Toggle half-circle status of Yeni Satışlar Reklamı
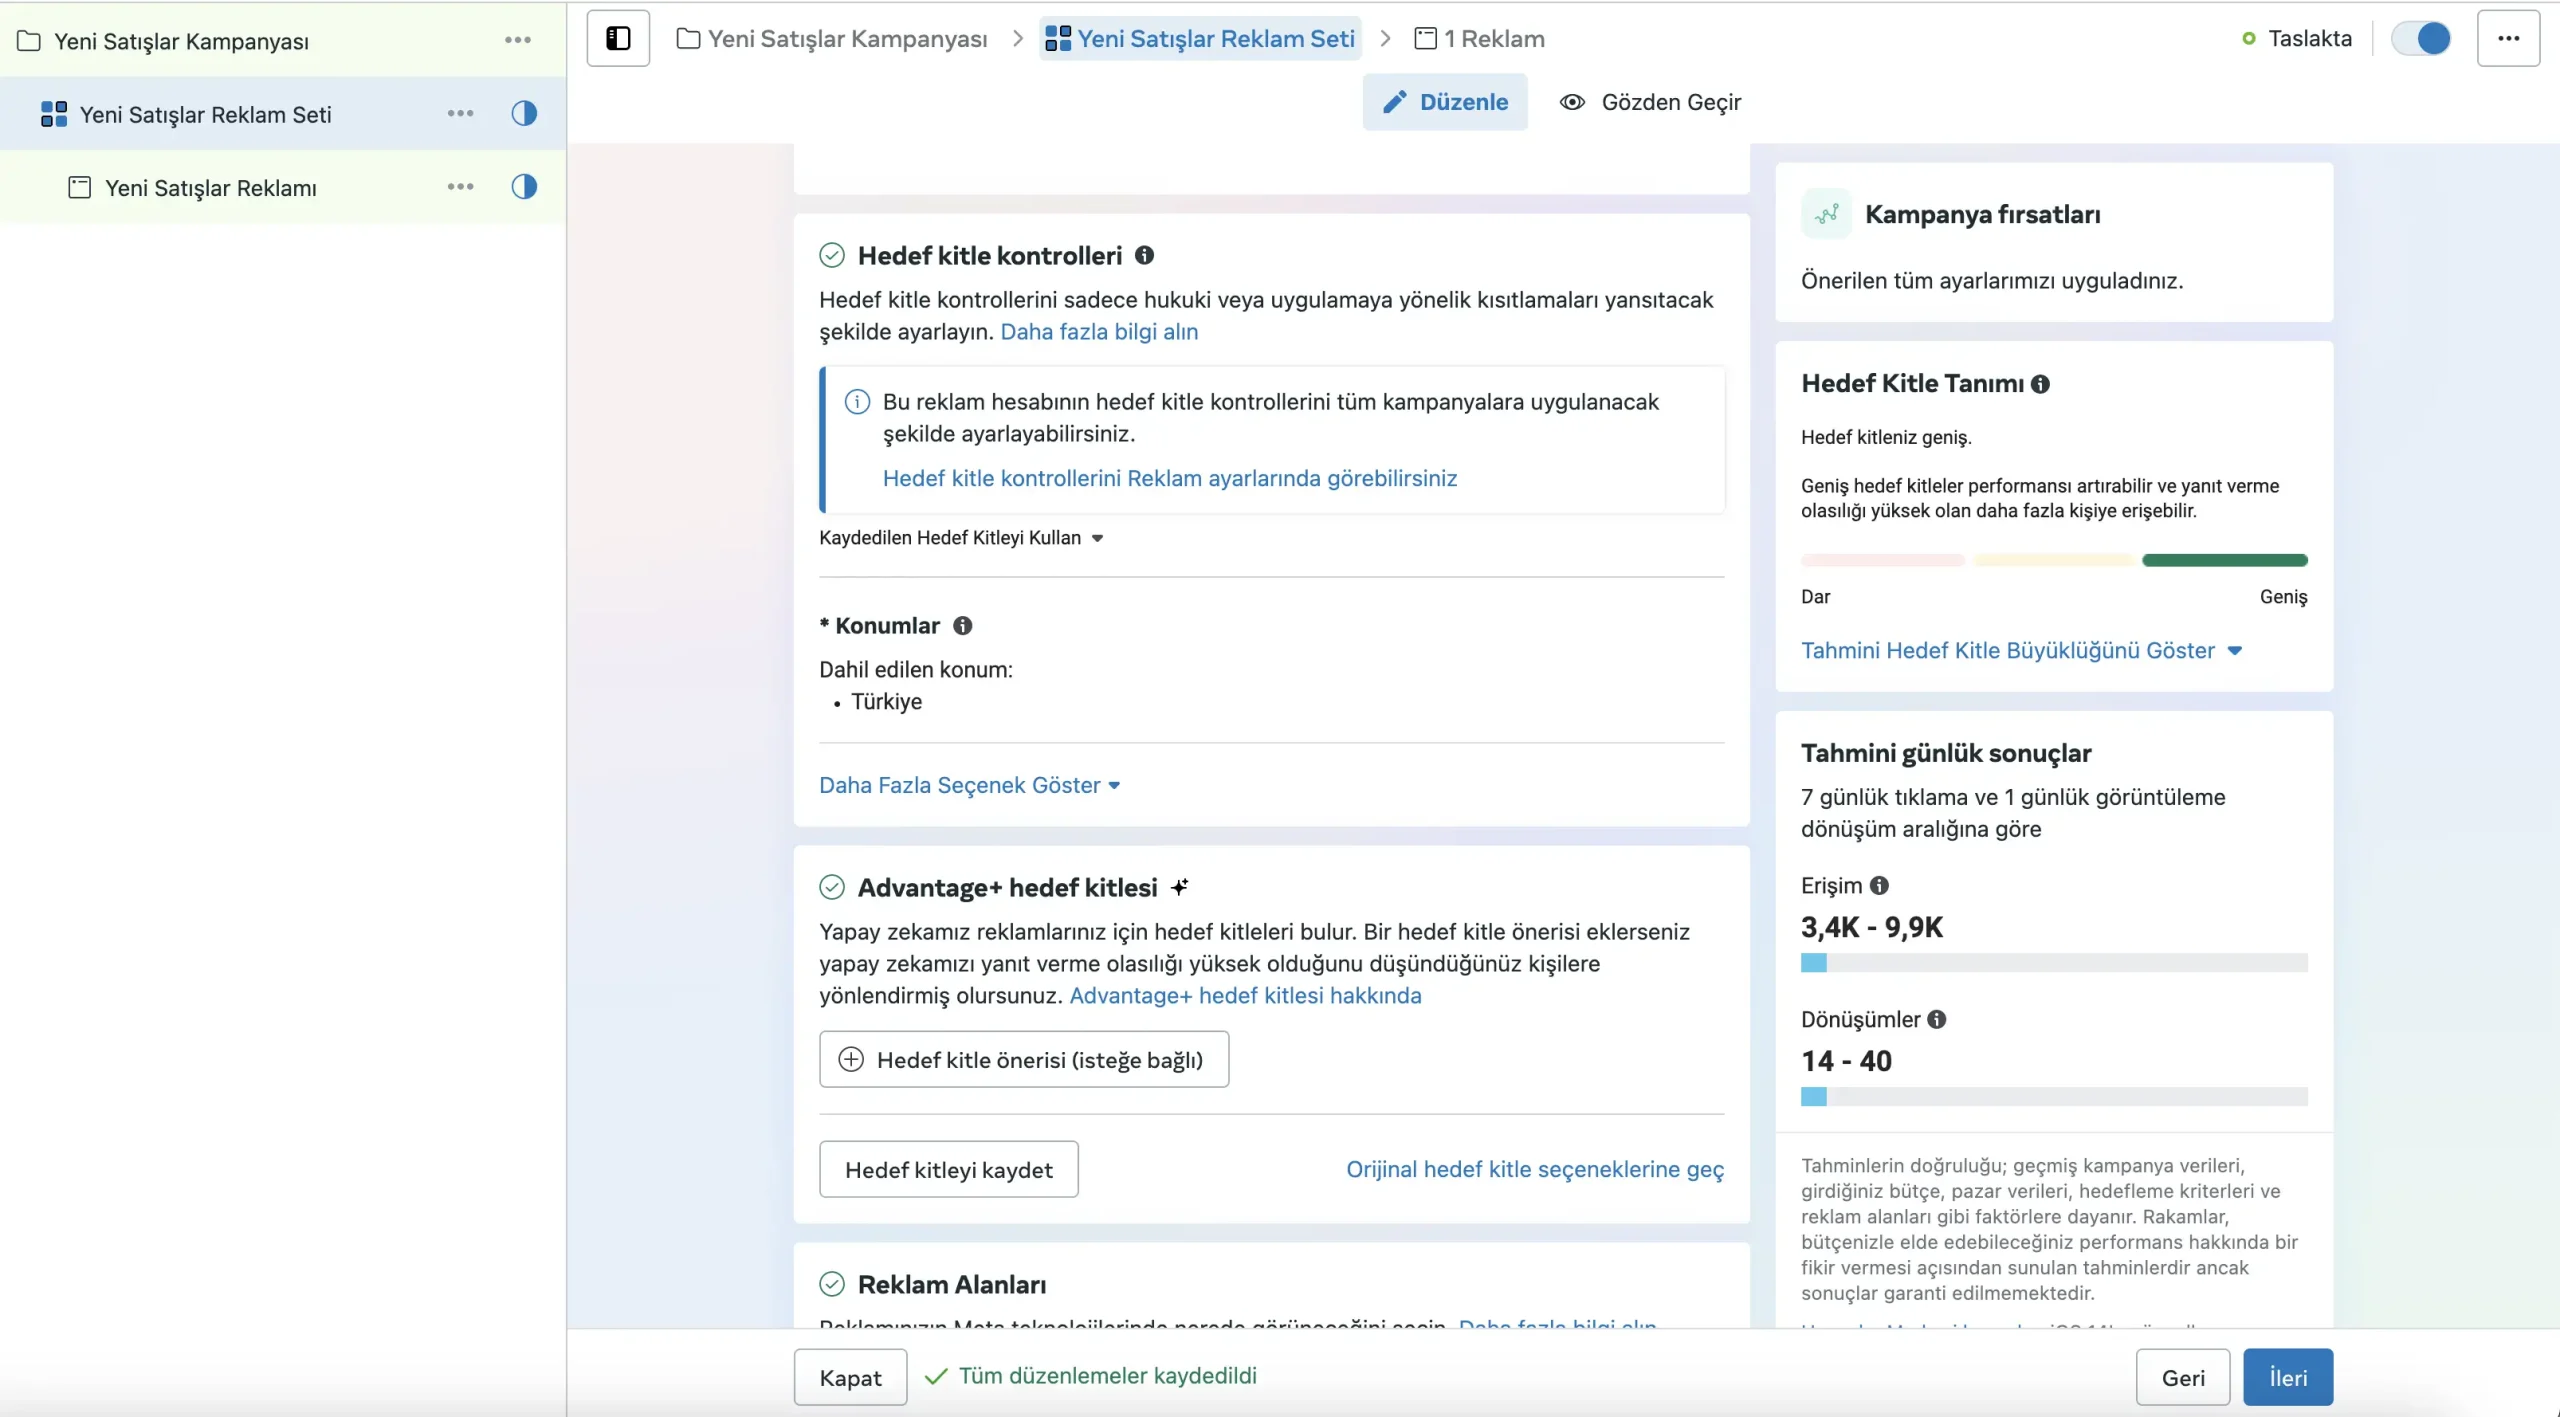Viewport: 2560px width, 1417px height. tap(524, 187)
